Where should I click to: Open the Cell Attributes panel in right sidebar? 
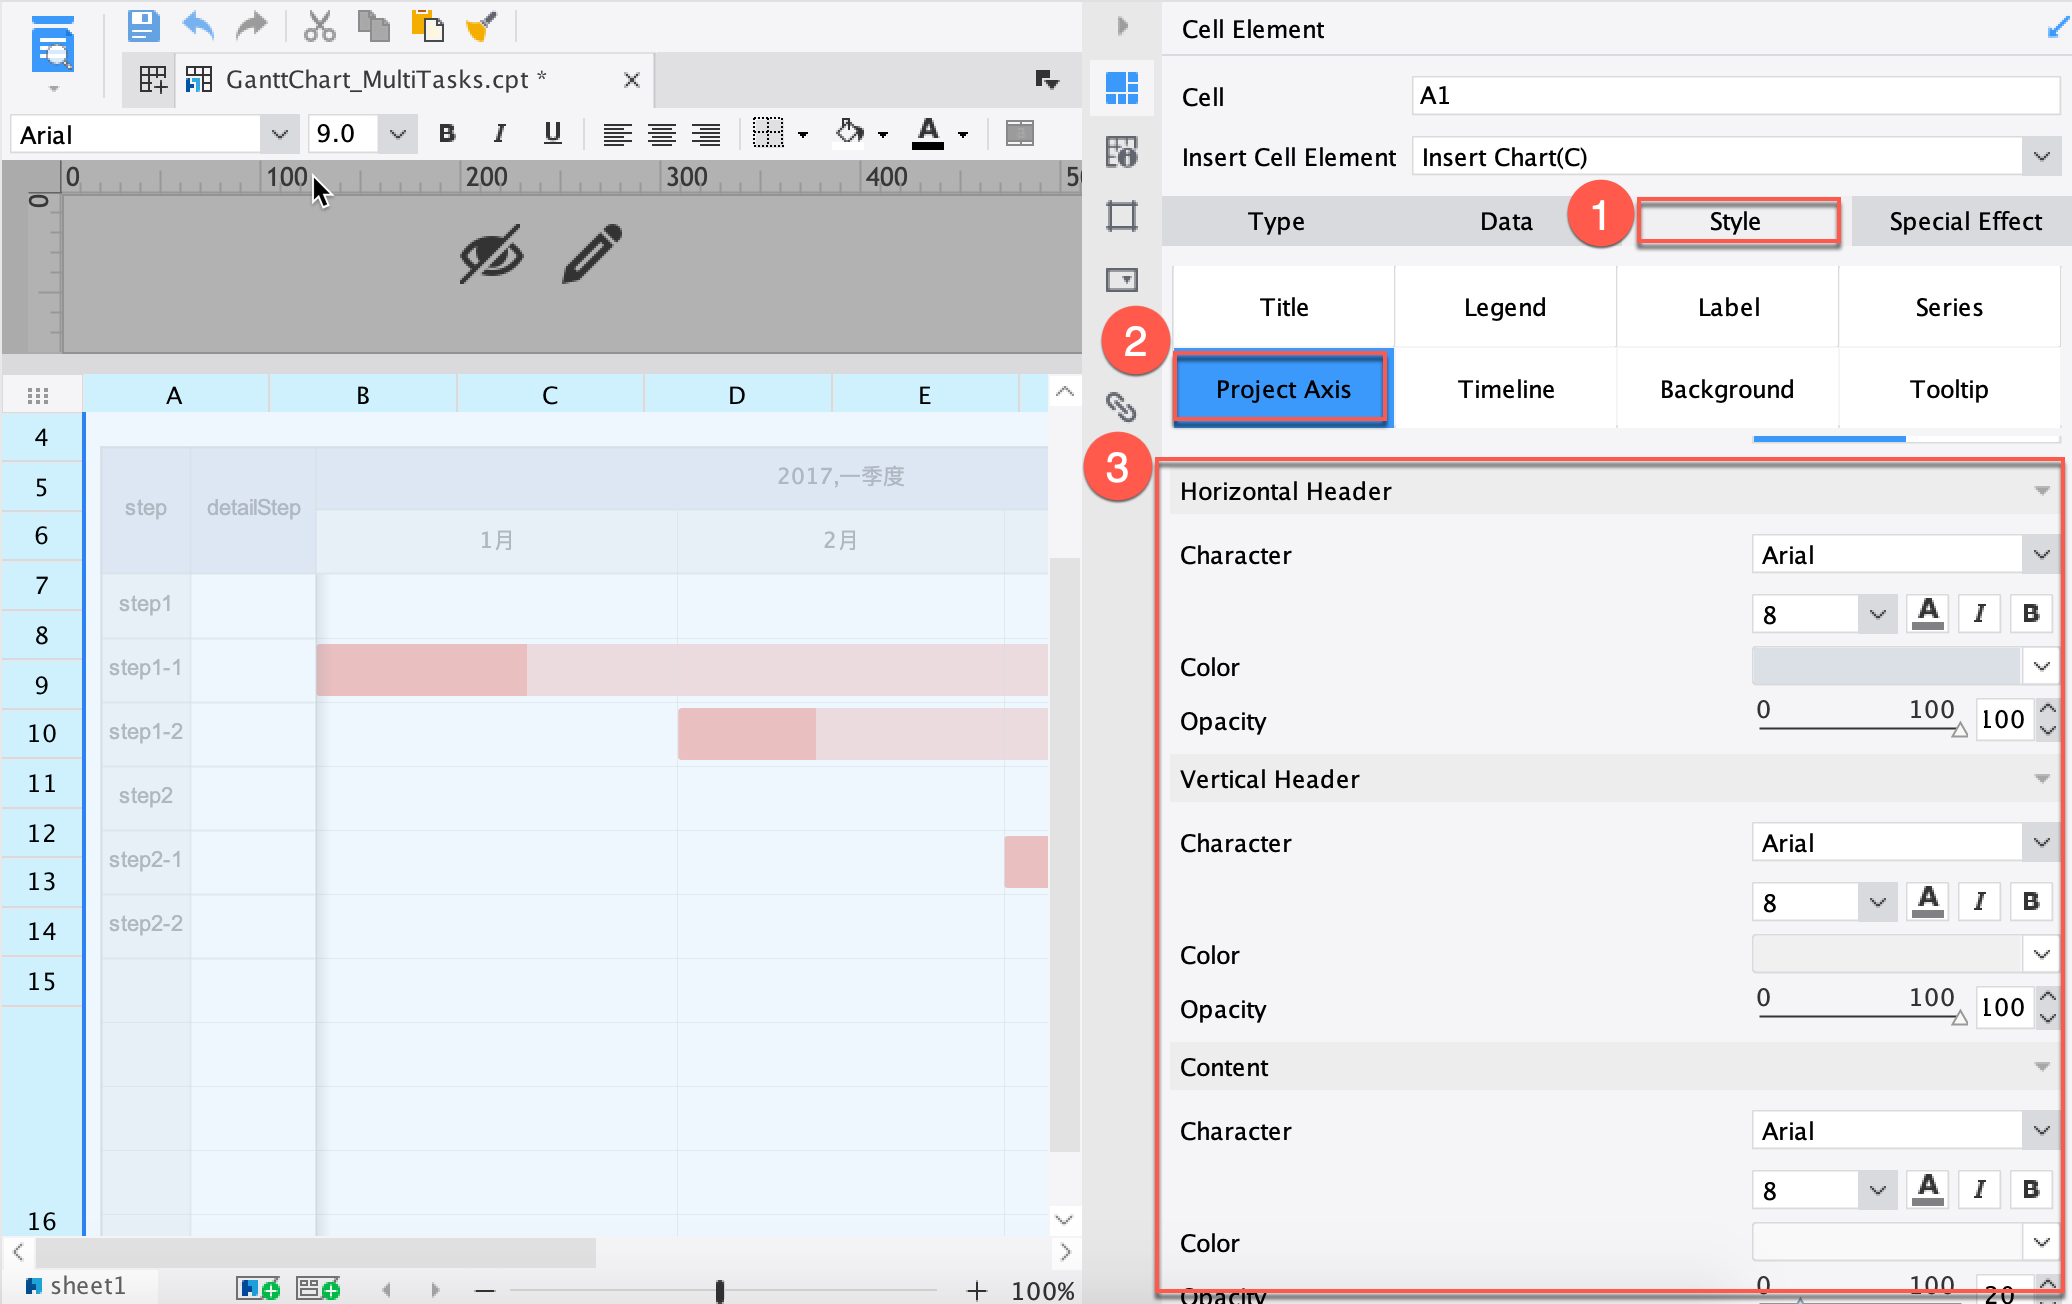tap(1122, 152)
